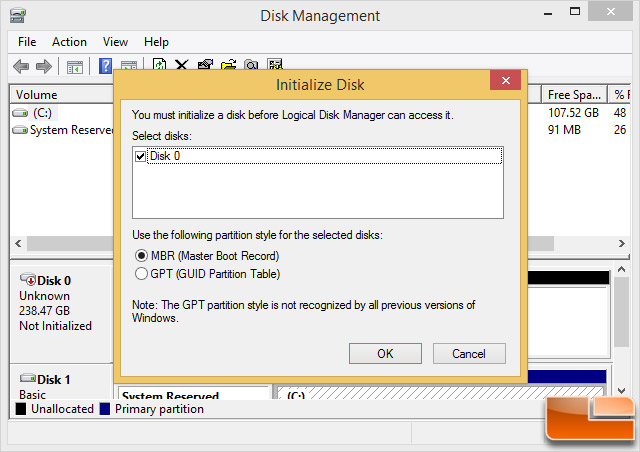Image resolution: width=640 pixels, height=452 pixels.
Task: Click the blue Primary partition legend swatch
Action: 105,409
